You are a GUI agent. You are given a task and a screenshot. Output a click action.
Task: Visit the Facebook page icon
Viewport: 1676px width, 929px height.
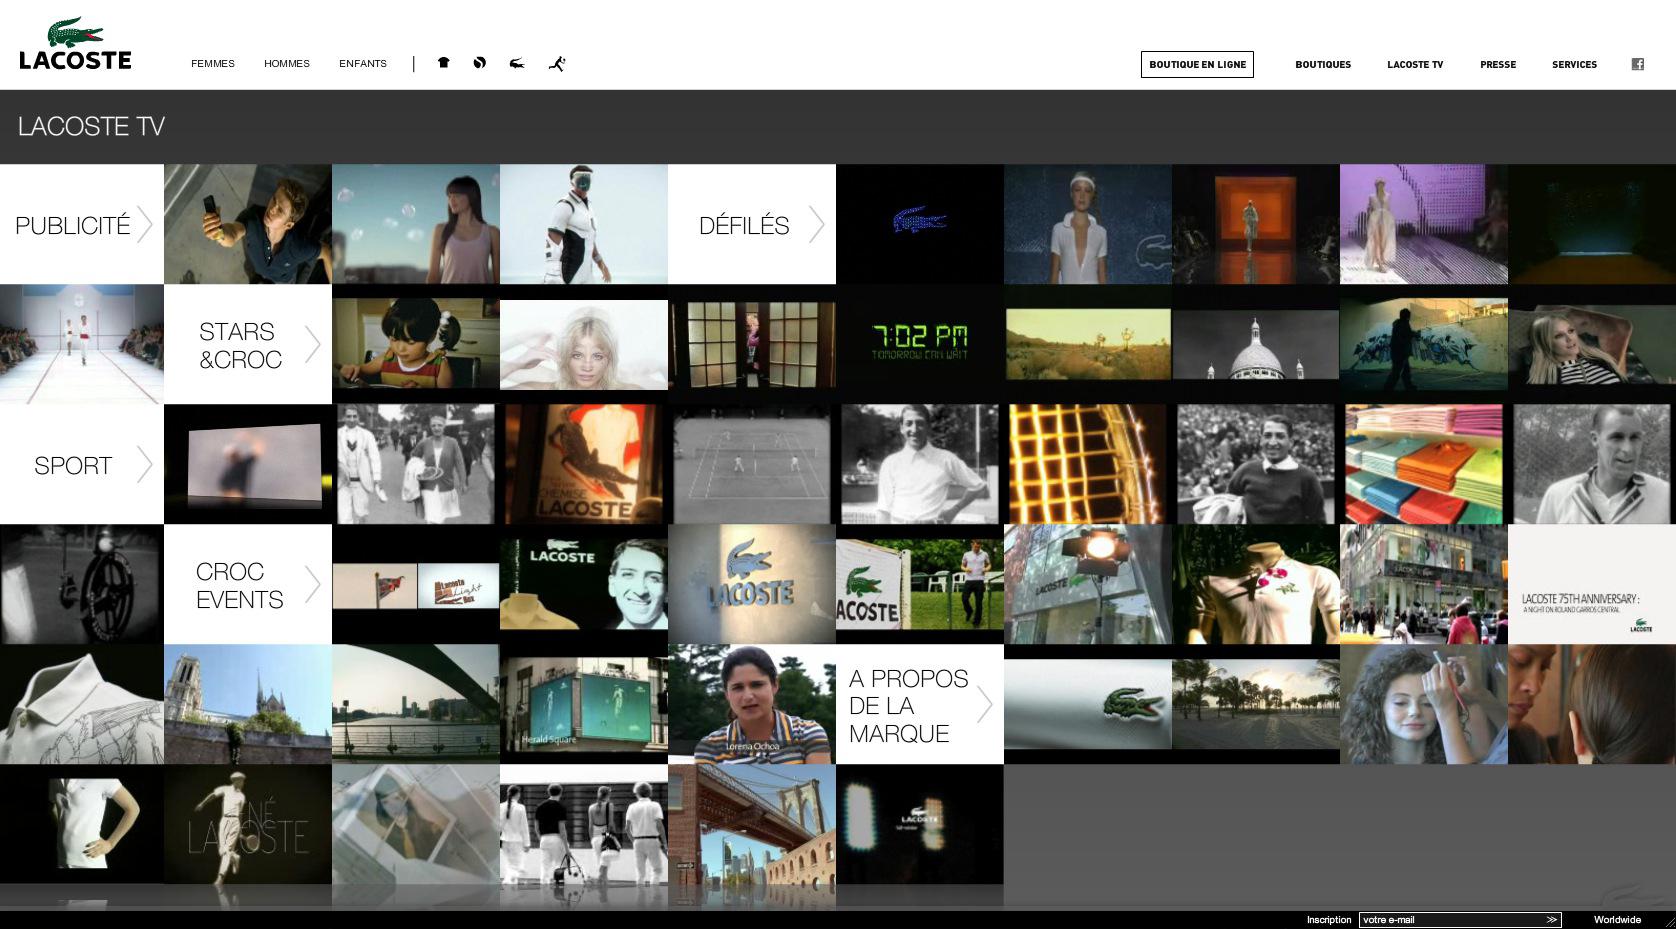pyautogui.click(x=1638, y=64)
